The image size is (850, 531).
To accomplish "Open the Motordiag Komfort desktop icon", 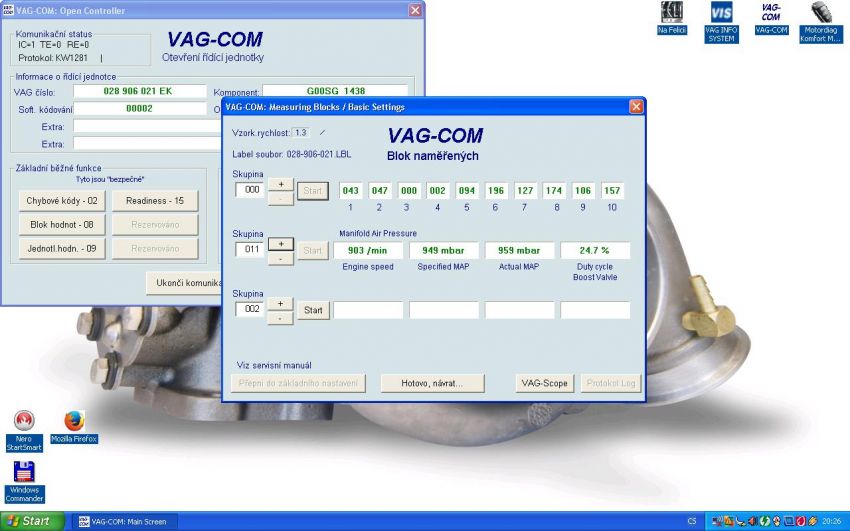I will (821, 22).
